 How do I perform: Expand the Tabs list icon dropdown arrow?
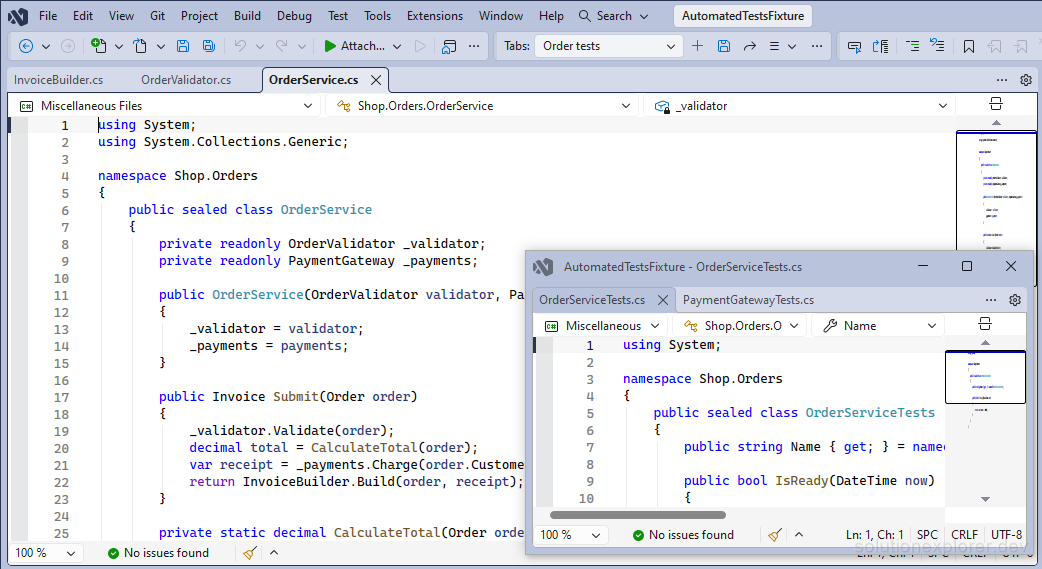(792, 47)
